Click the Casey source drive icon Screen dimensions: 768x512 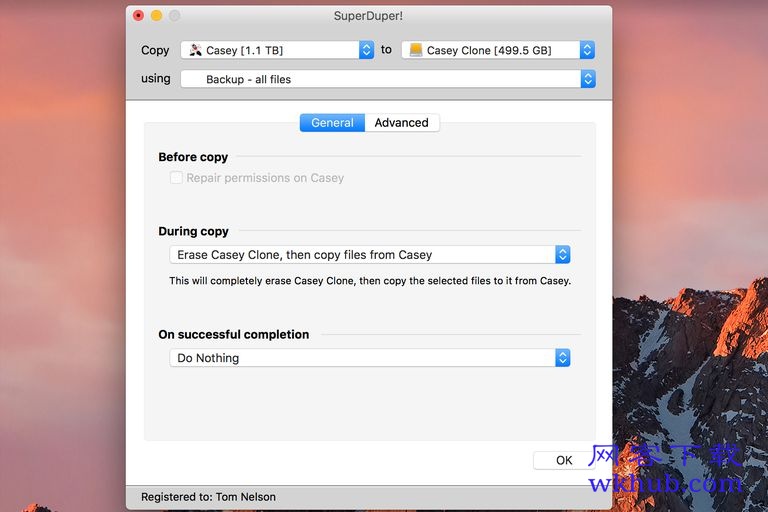click(195, 50)
